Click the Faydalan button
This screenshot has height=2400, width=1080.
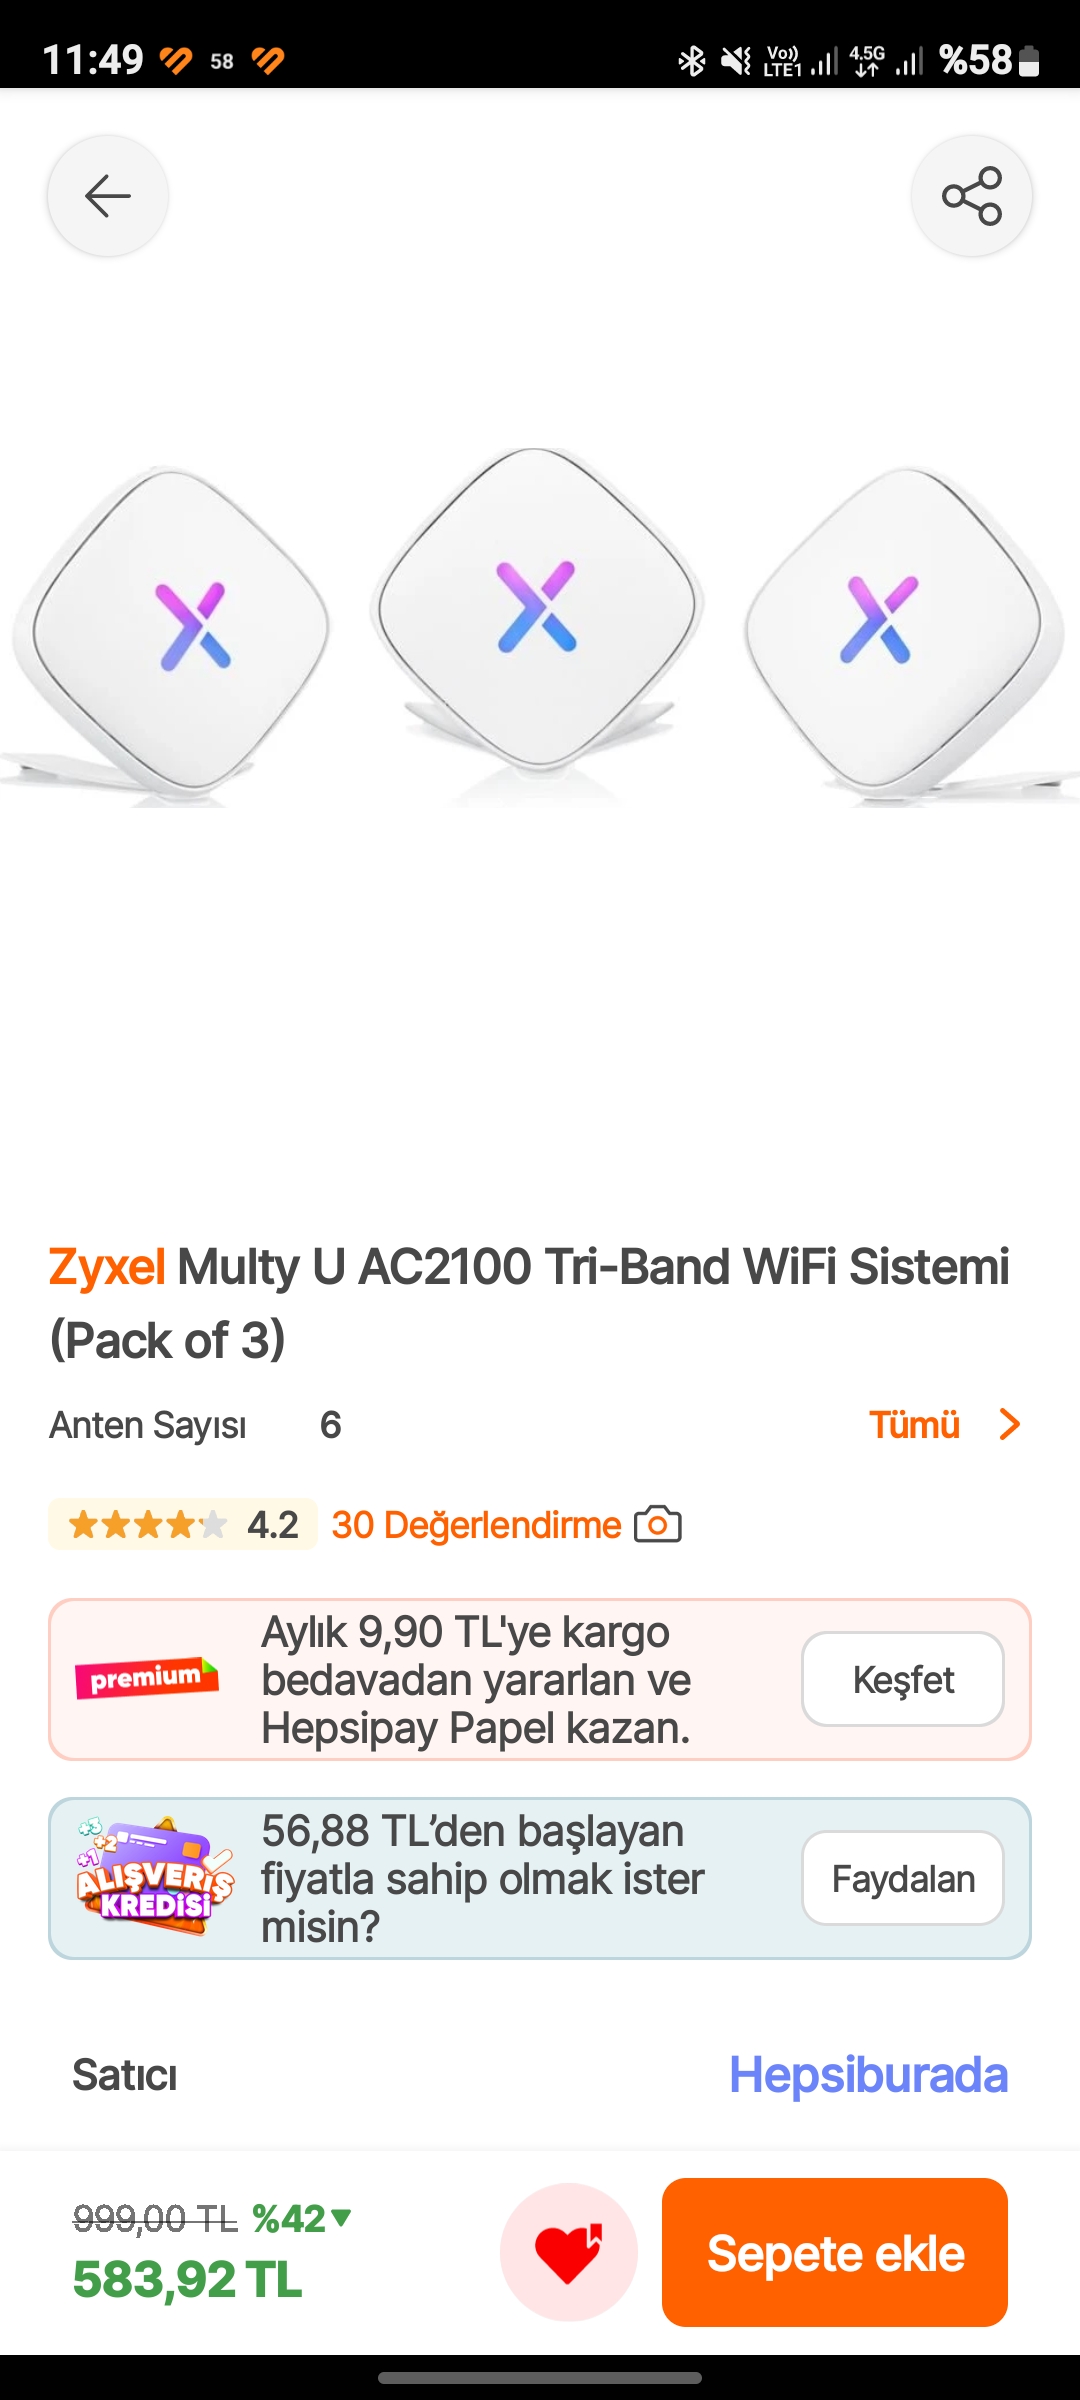[x=903, y=1878]
